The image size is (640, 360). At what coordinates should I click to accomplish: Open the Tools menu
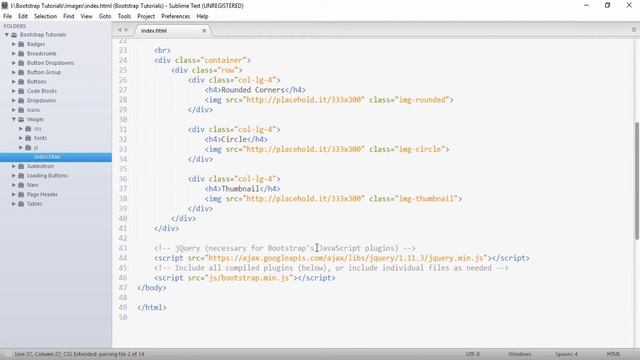pos(124,16)
